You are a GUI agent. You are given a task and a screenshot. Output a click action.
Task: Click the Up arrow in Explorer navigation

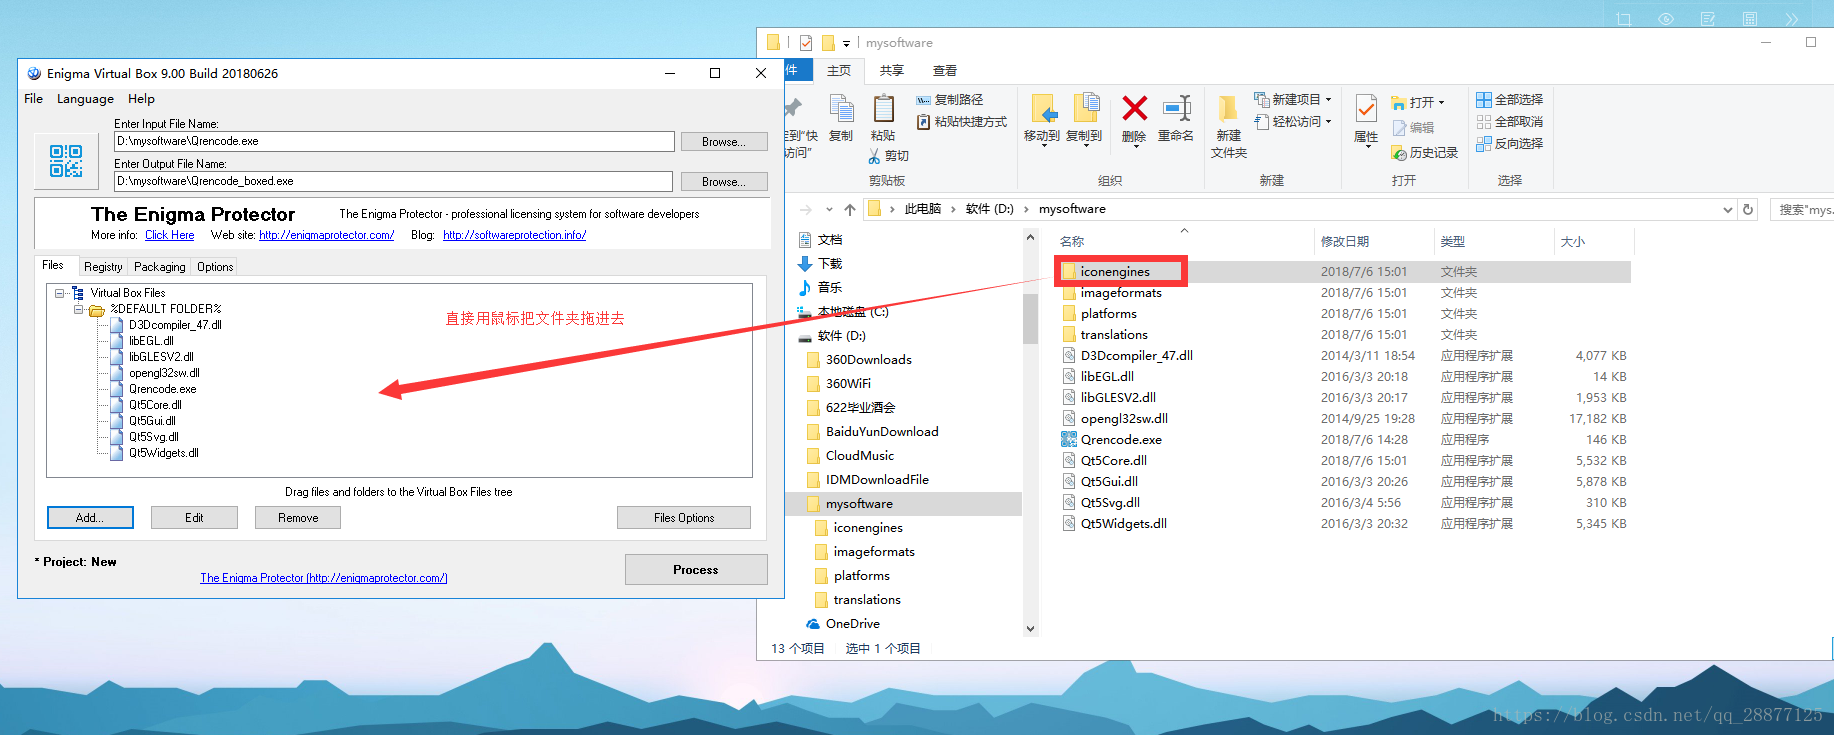pos(850,209)
